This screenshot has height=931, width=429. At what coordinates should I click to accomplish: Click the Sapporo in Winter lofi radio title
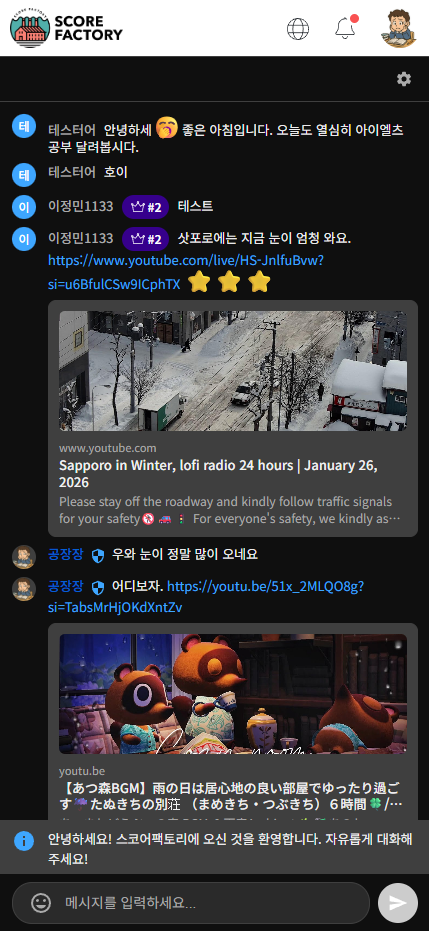(x=218, y=473)
